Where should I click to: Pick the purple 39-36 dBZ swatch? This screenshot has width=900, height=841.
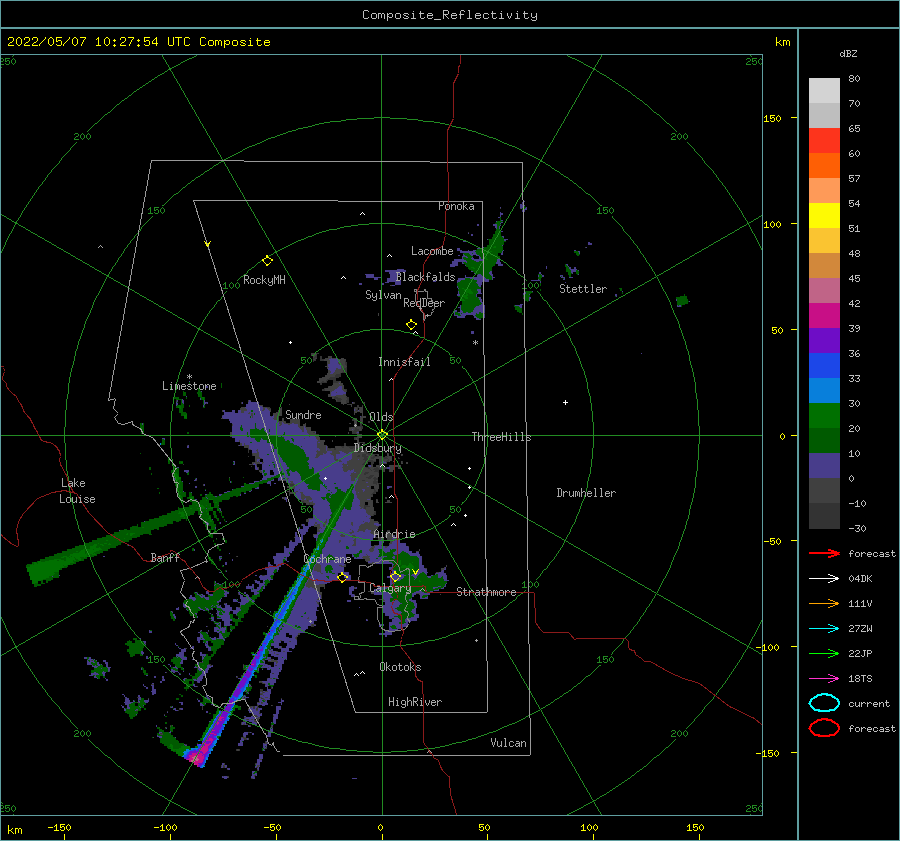pyautogui.click(x=824, y=340)
